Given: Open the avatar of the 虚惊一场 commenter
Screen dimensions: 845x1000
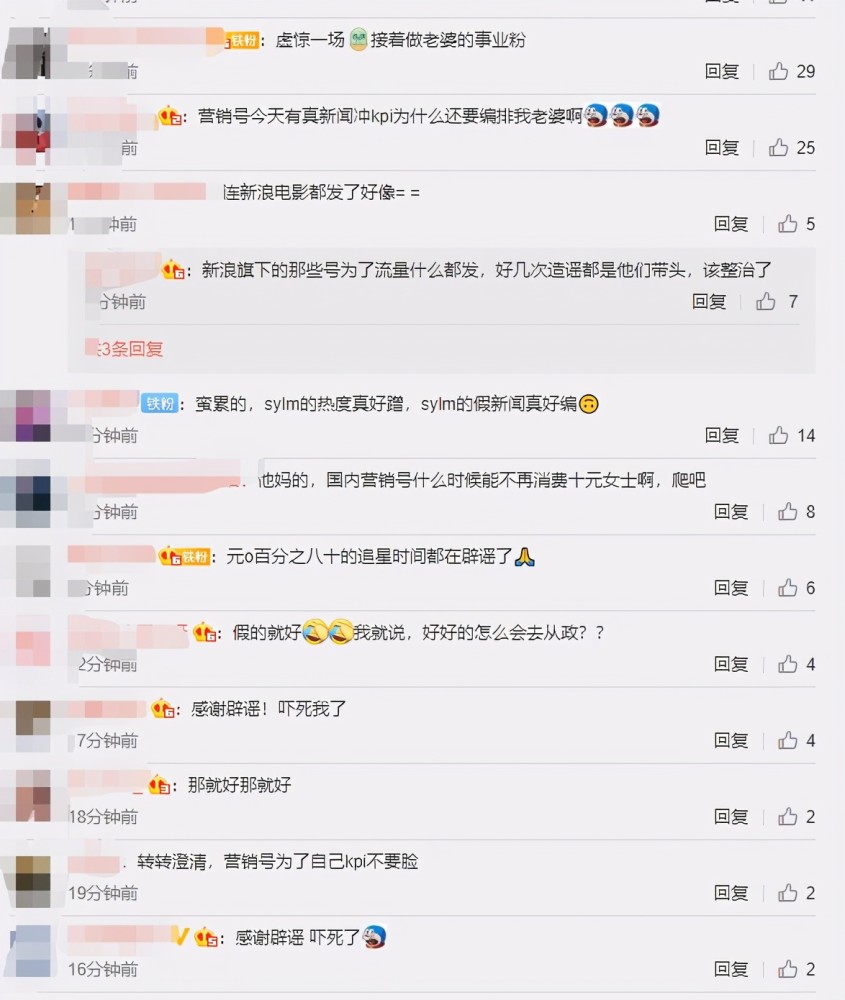Looking at the screenshot, I should click(26, 53).
